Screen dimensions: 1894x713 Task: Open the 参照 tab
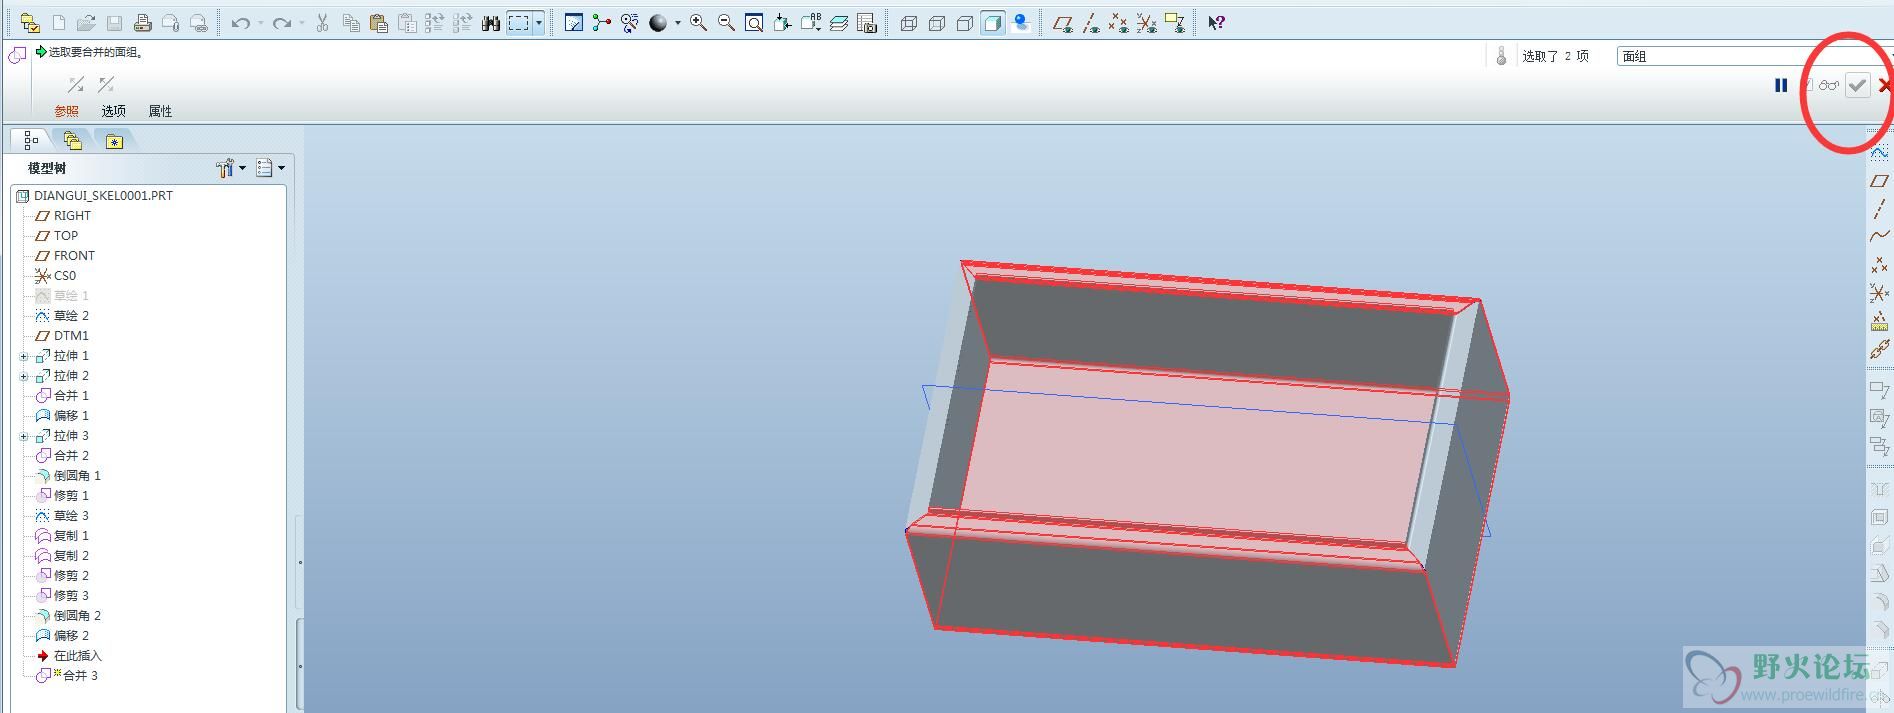point(66,111)
